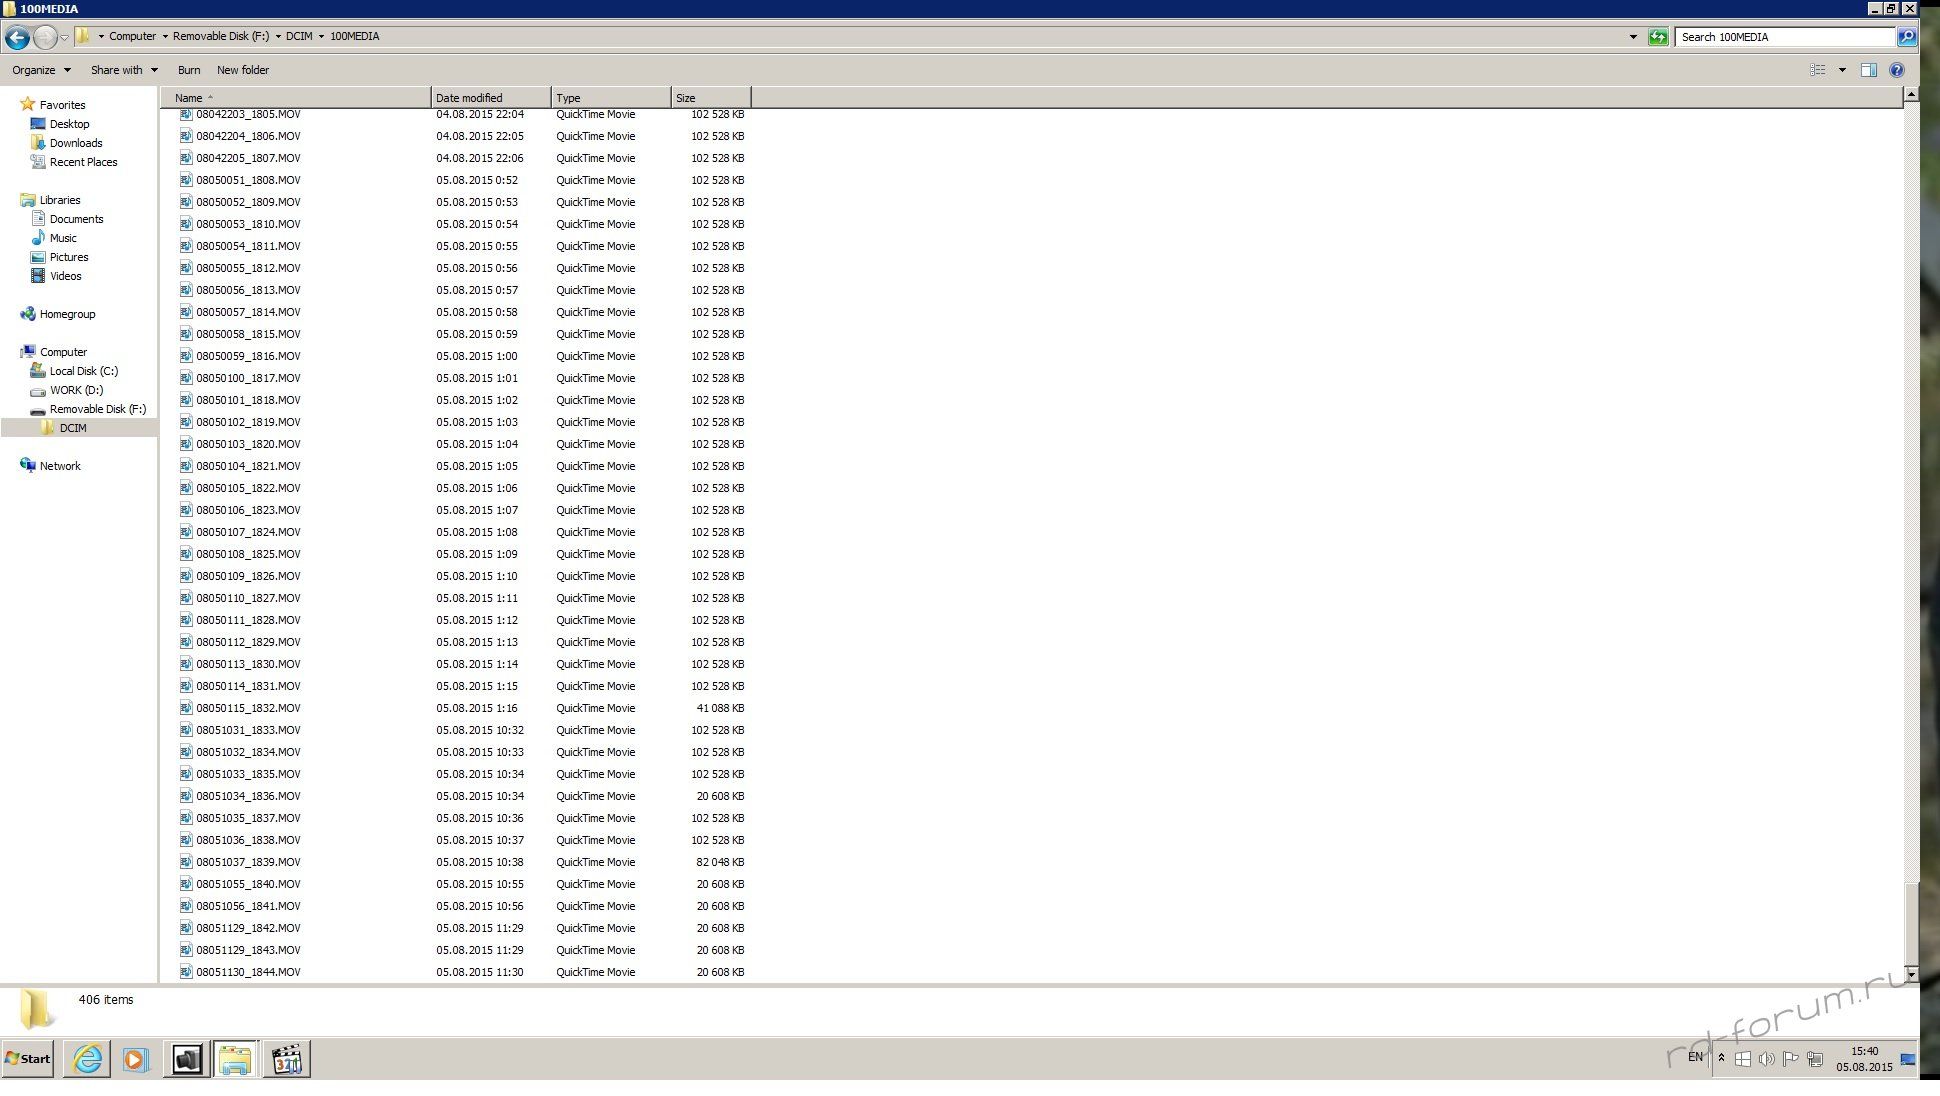
Task: Go back with the Back arrow button
Action: pyautogui.click(x=17, y=37)
